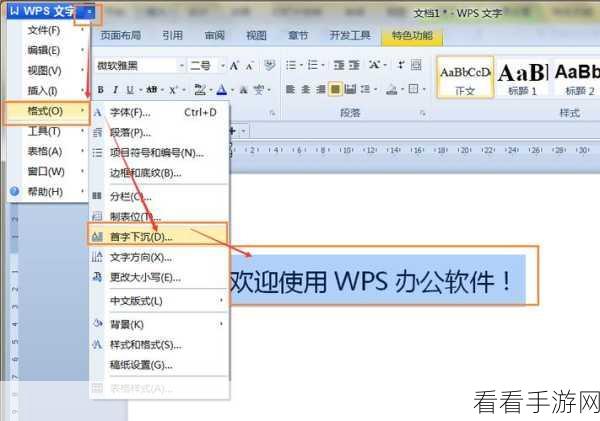The height and width of the screenshot is (421, 600).
Task: Click the bullet list icon
Action: (291, 65)
